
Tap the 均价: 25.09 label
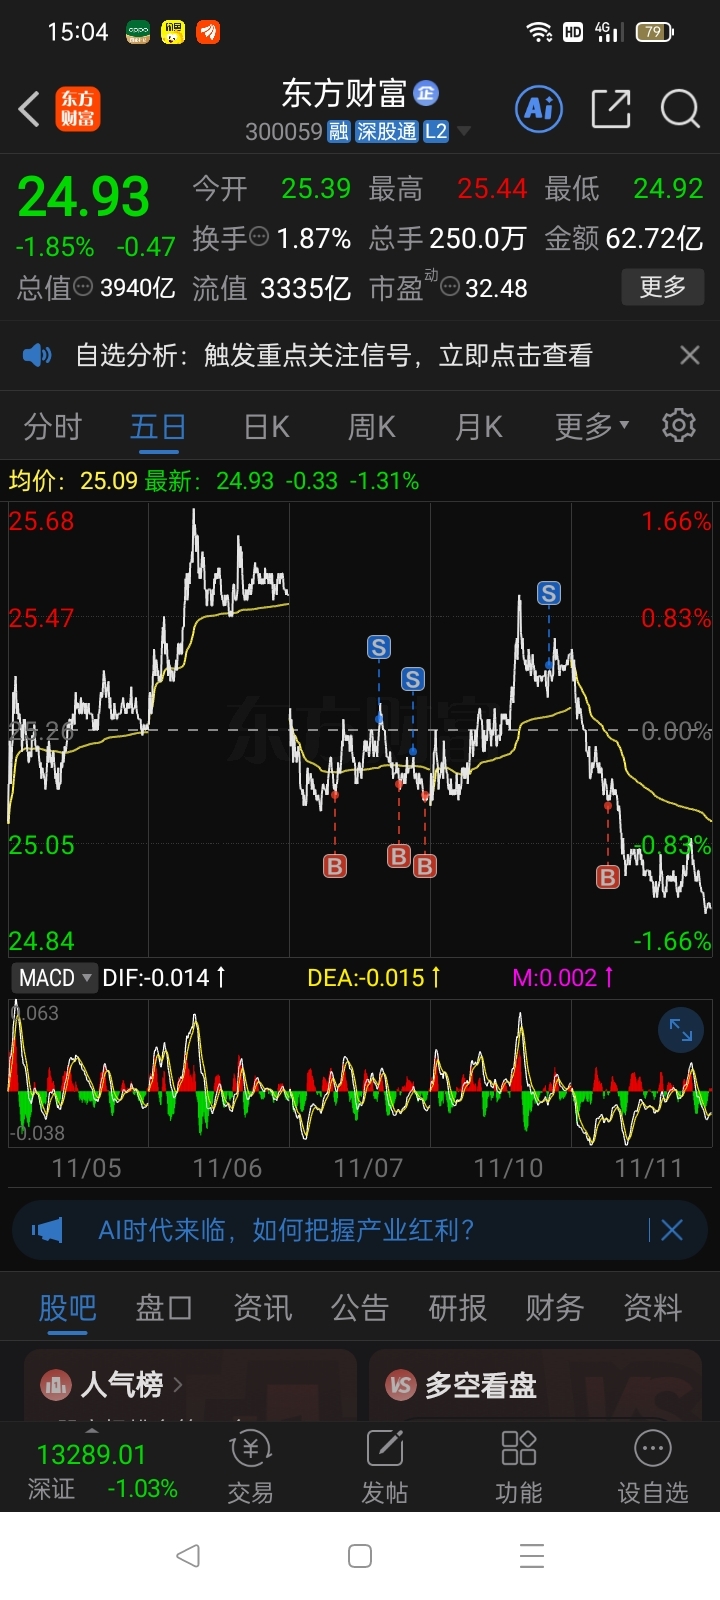(73, 481)
